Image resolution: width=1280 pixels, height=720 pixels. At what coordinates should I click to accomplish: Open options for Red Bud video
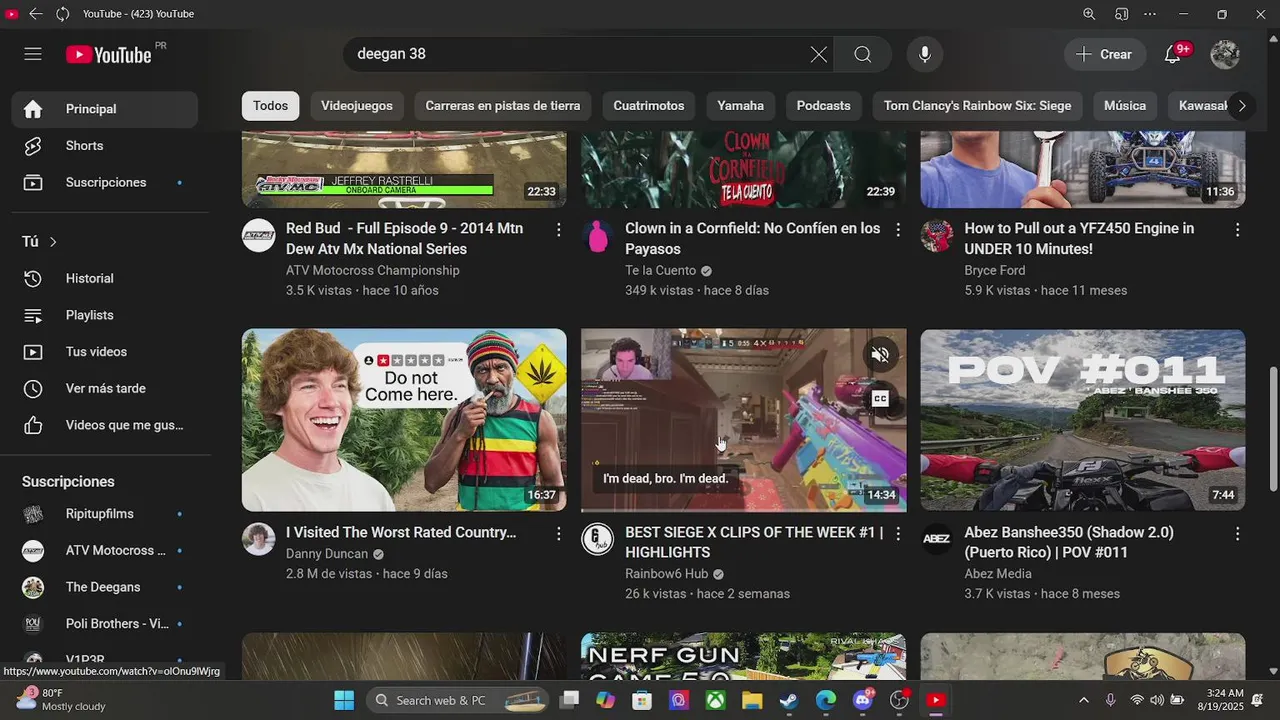click(559, 230)
